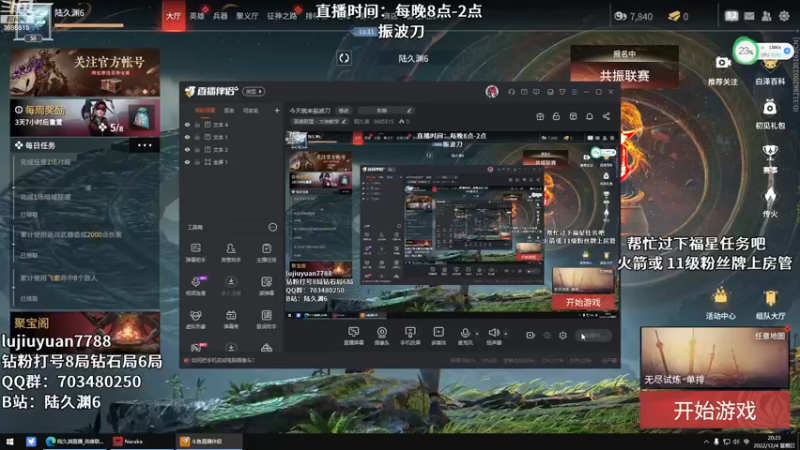
Task: Lock the 文本 4 source layer
Action: (197, 124)
